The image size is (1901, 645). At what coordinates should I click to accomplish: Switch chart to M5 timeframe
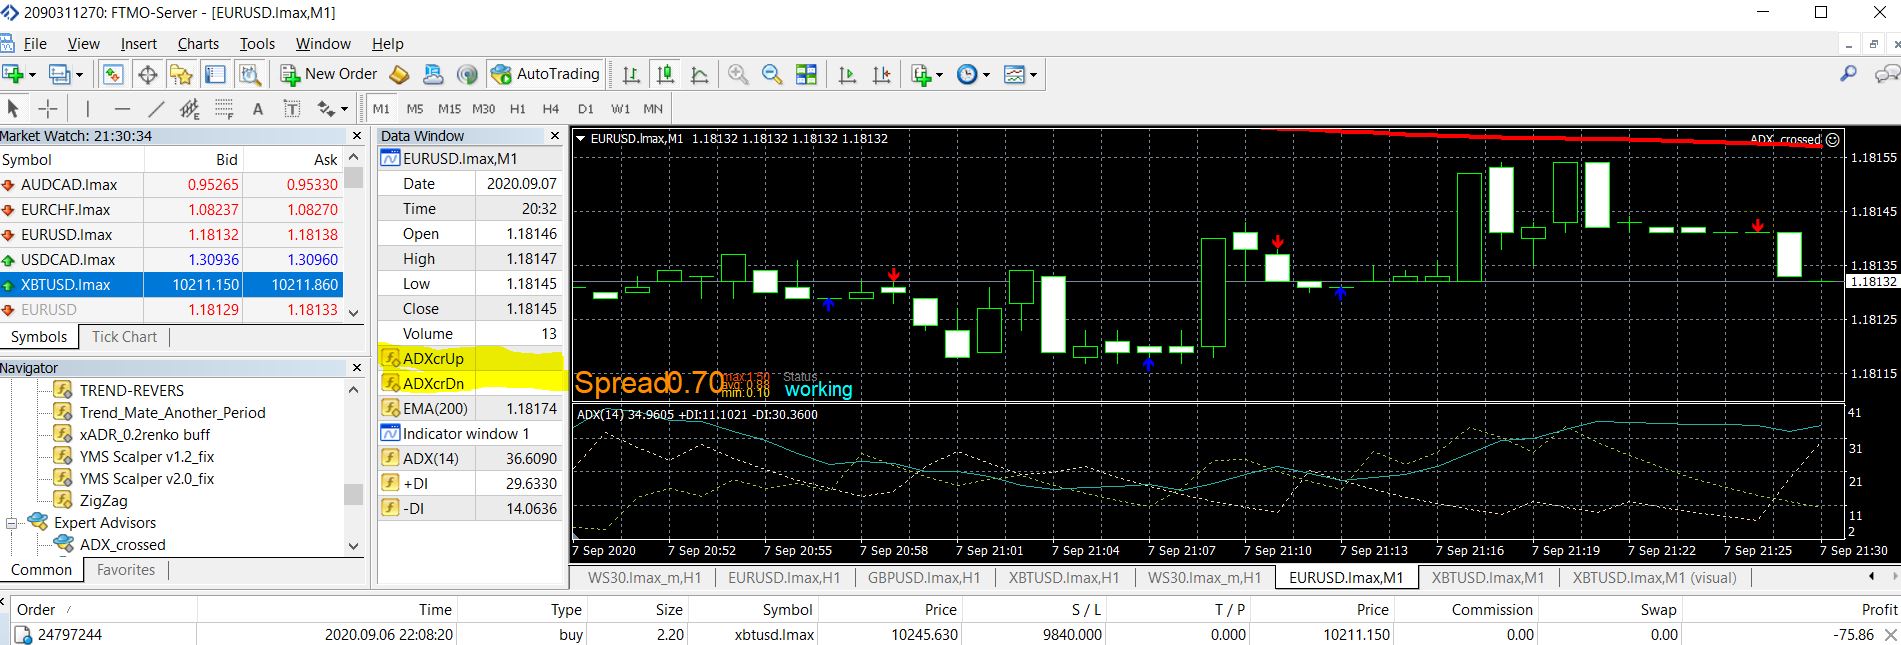pyautogui.click(x=415, y=109)
